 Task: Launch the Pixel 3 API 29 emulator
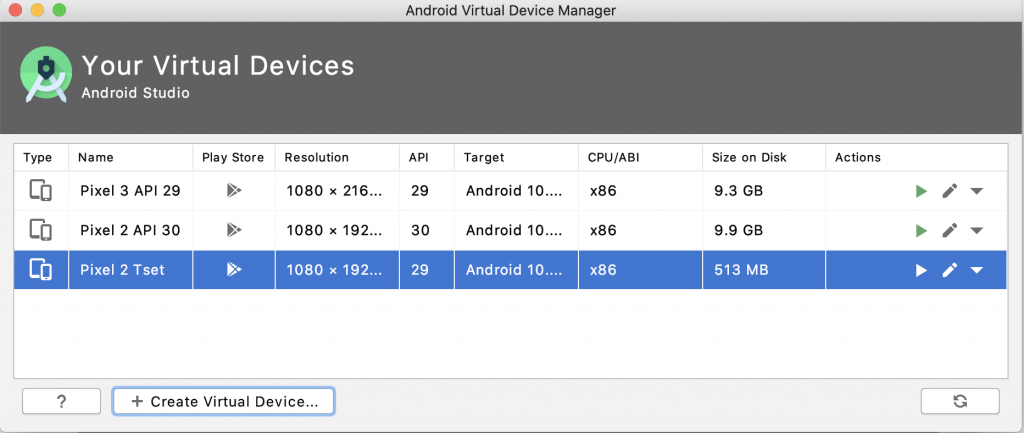click(x=921, y=191)
